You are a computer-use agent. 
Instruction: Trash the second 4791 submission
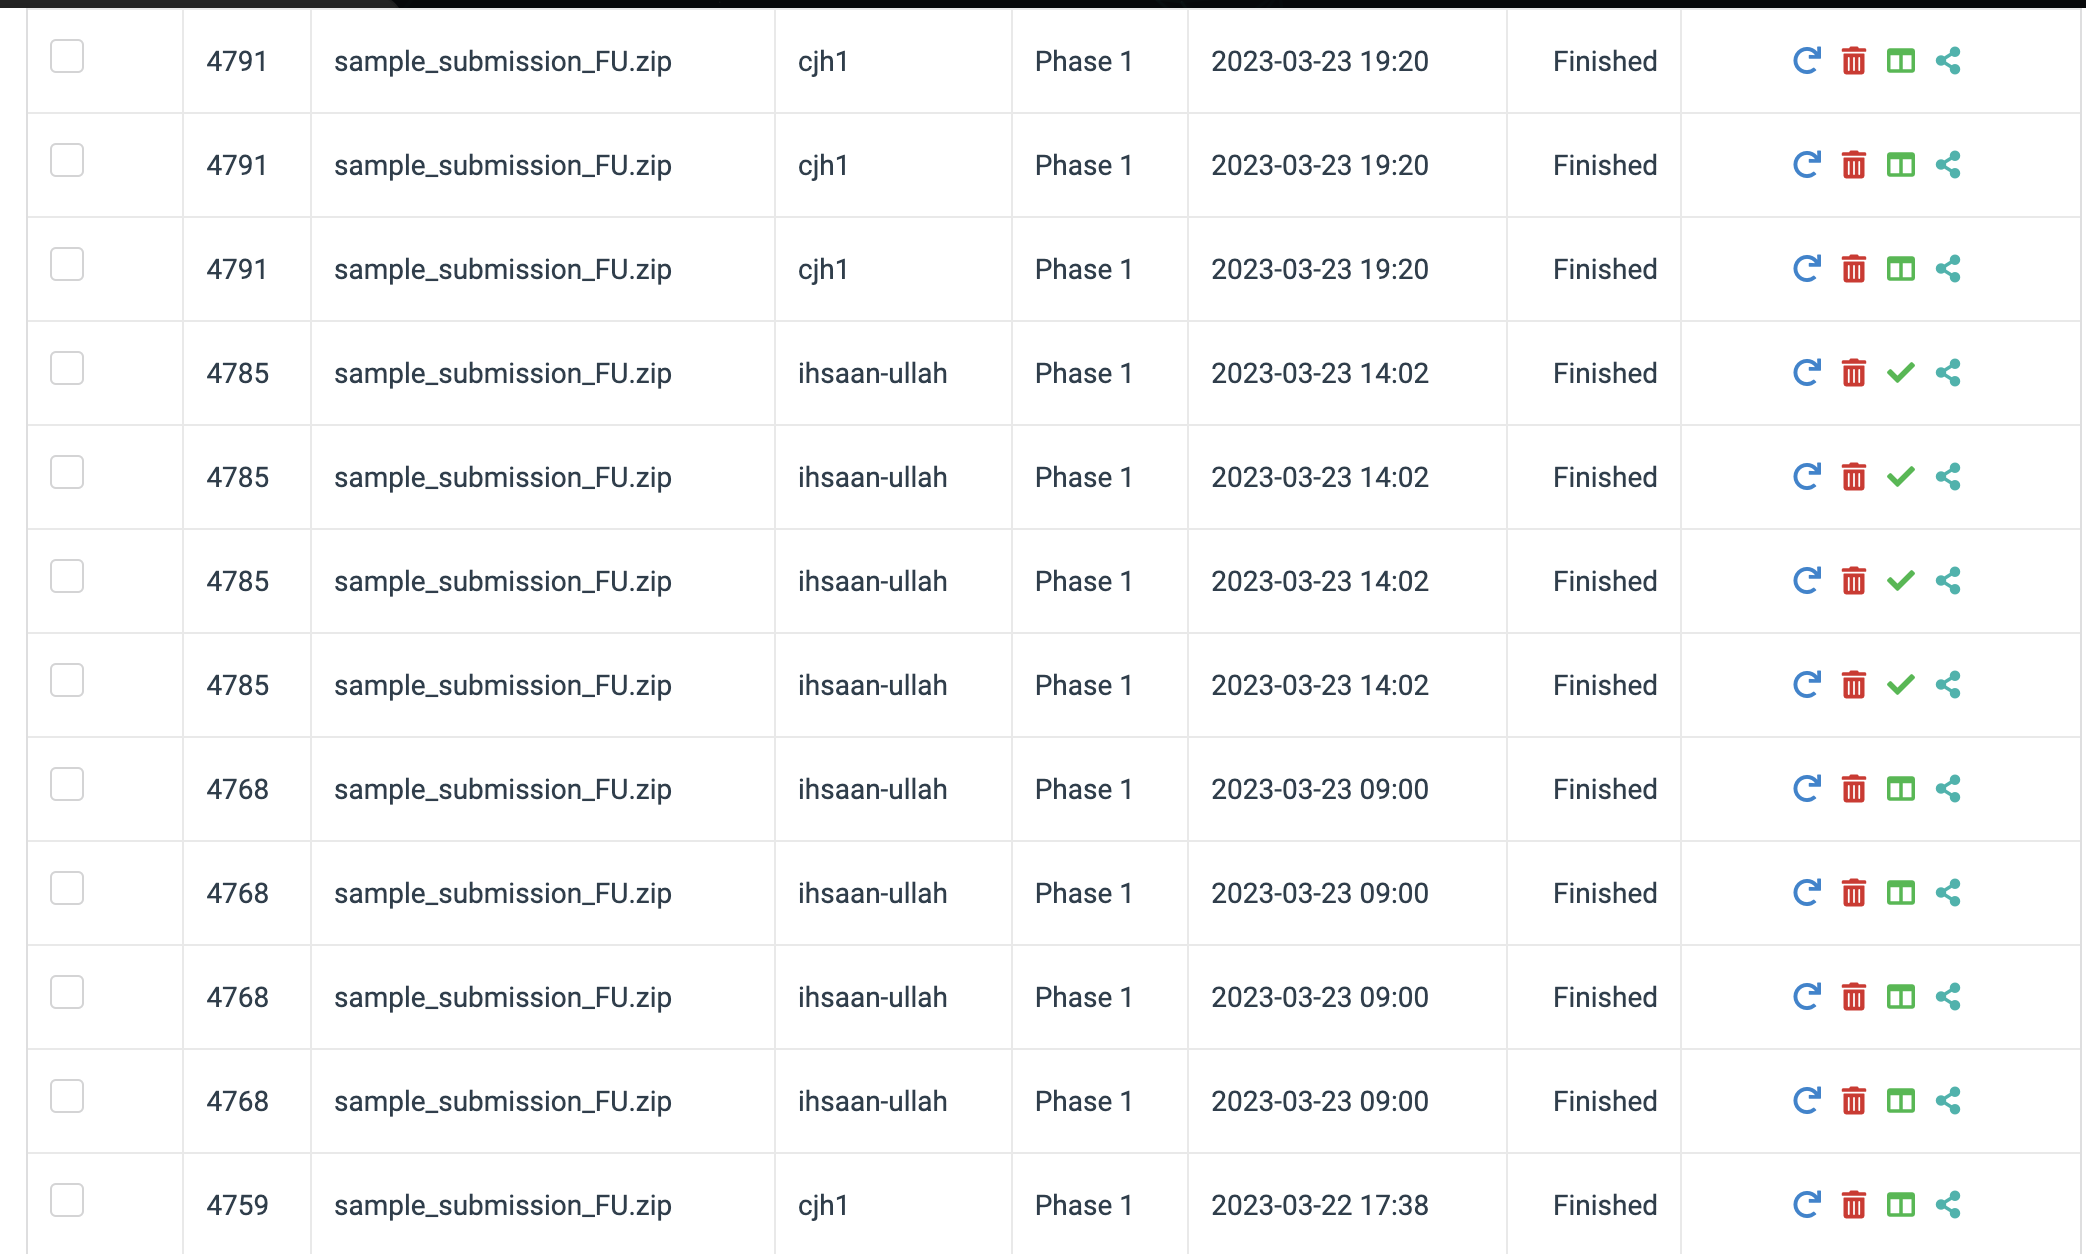coord(1853,165)
